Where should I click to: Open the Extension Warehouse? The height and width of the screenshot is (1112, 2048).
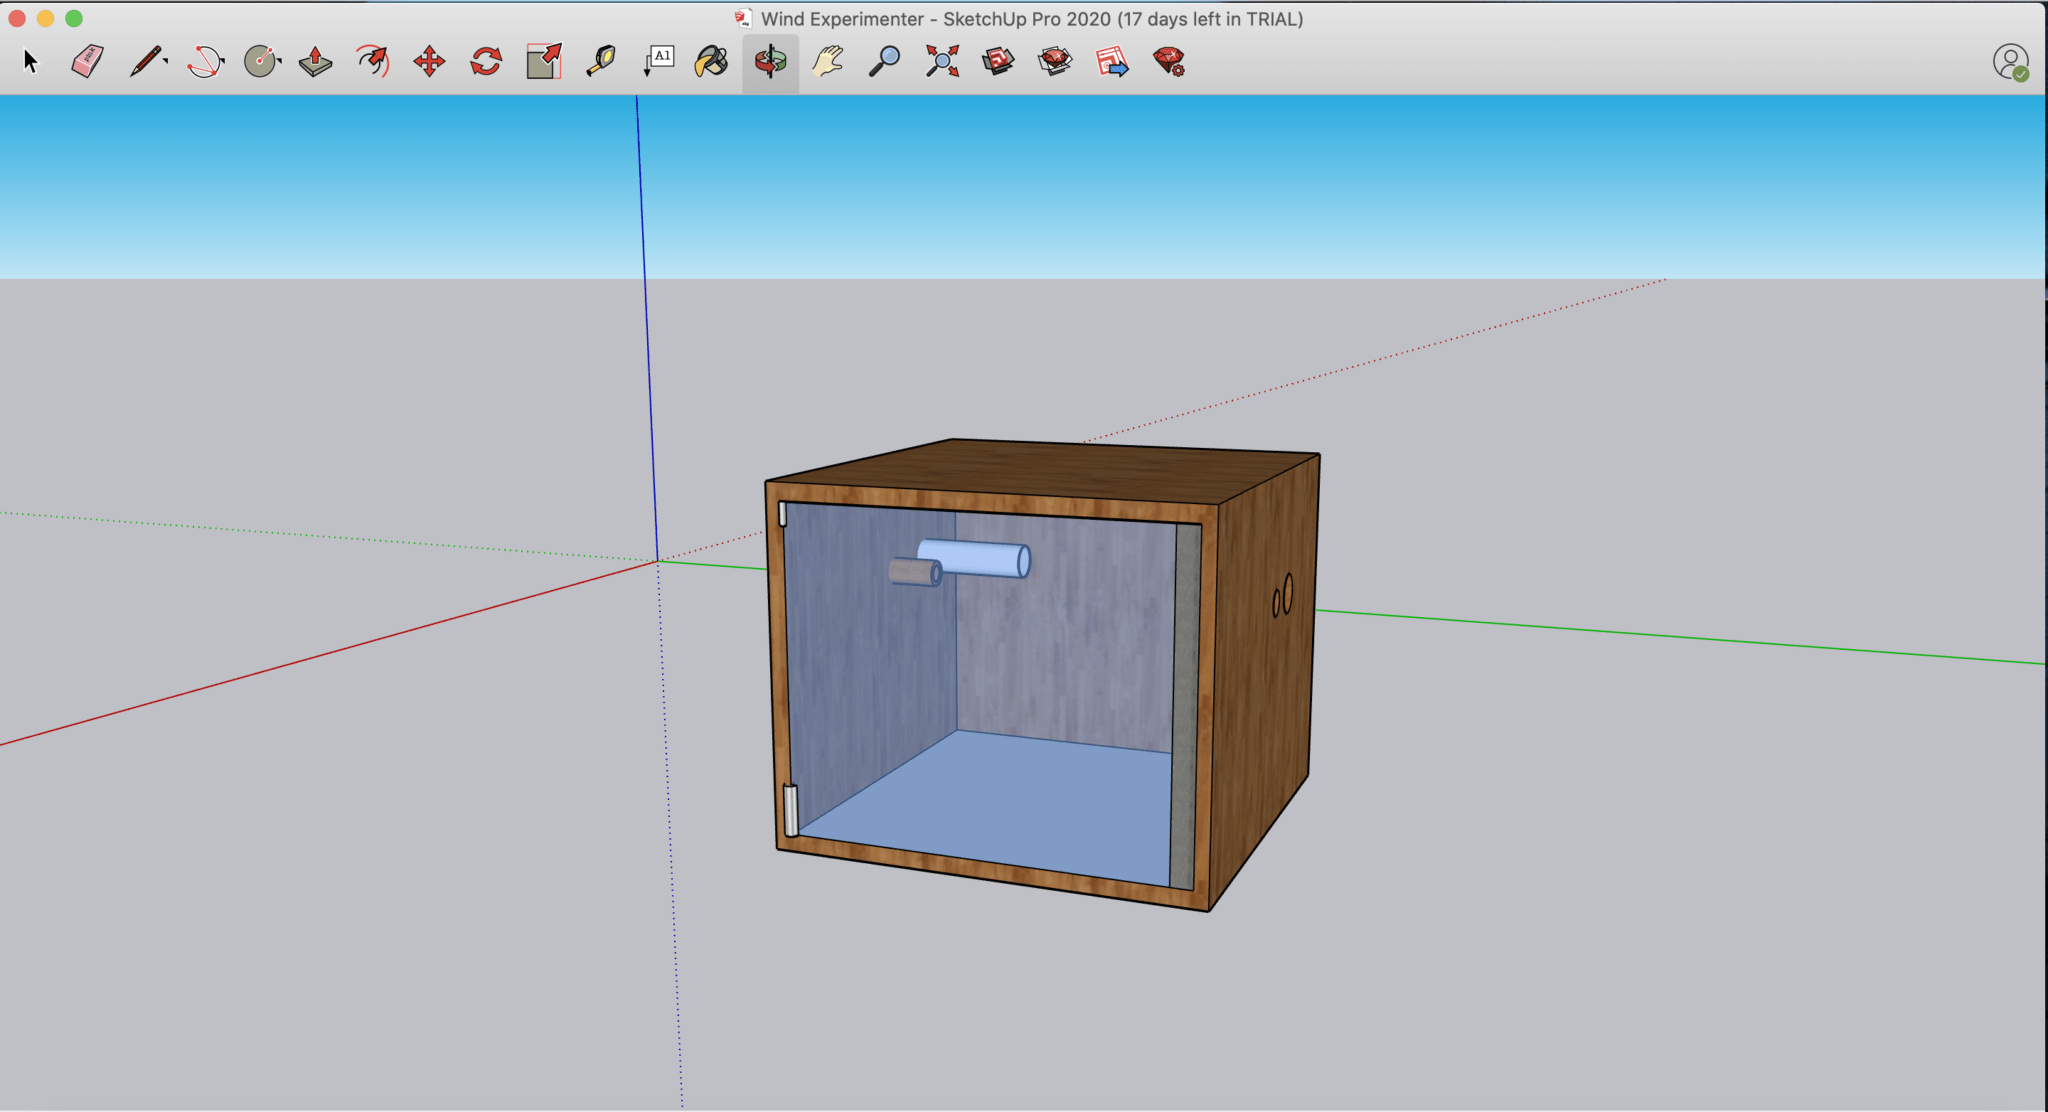[x=1055, y=62]
